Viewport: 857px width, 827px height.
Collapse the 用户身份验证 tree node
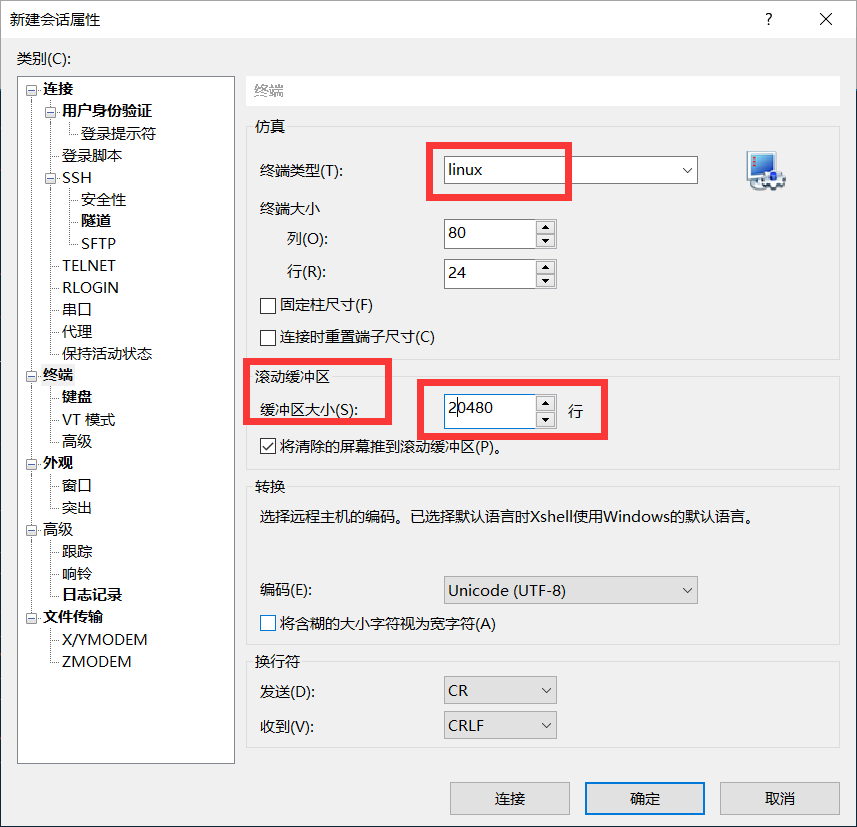[50, 112]
